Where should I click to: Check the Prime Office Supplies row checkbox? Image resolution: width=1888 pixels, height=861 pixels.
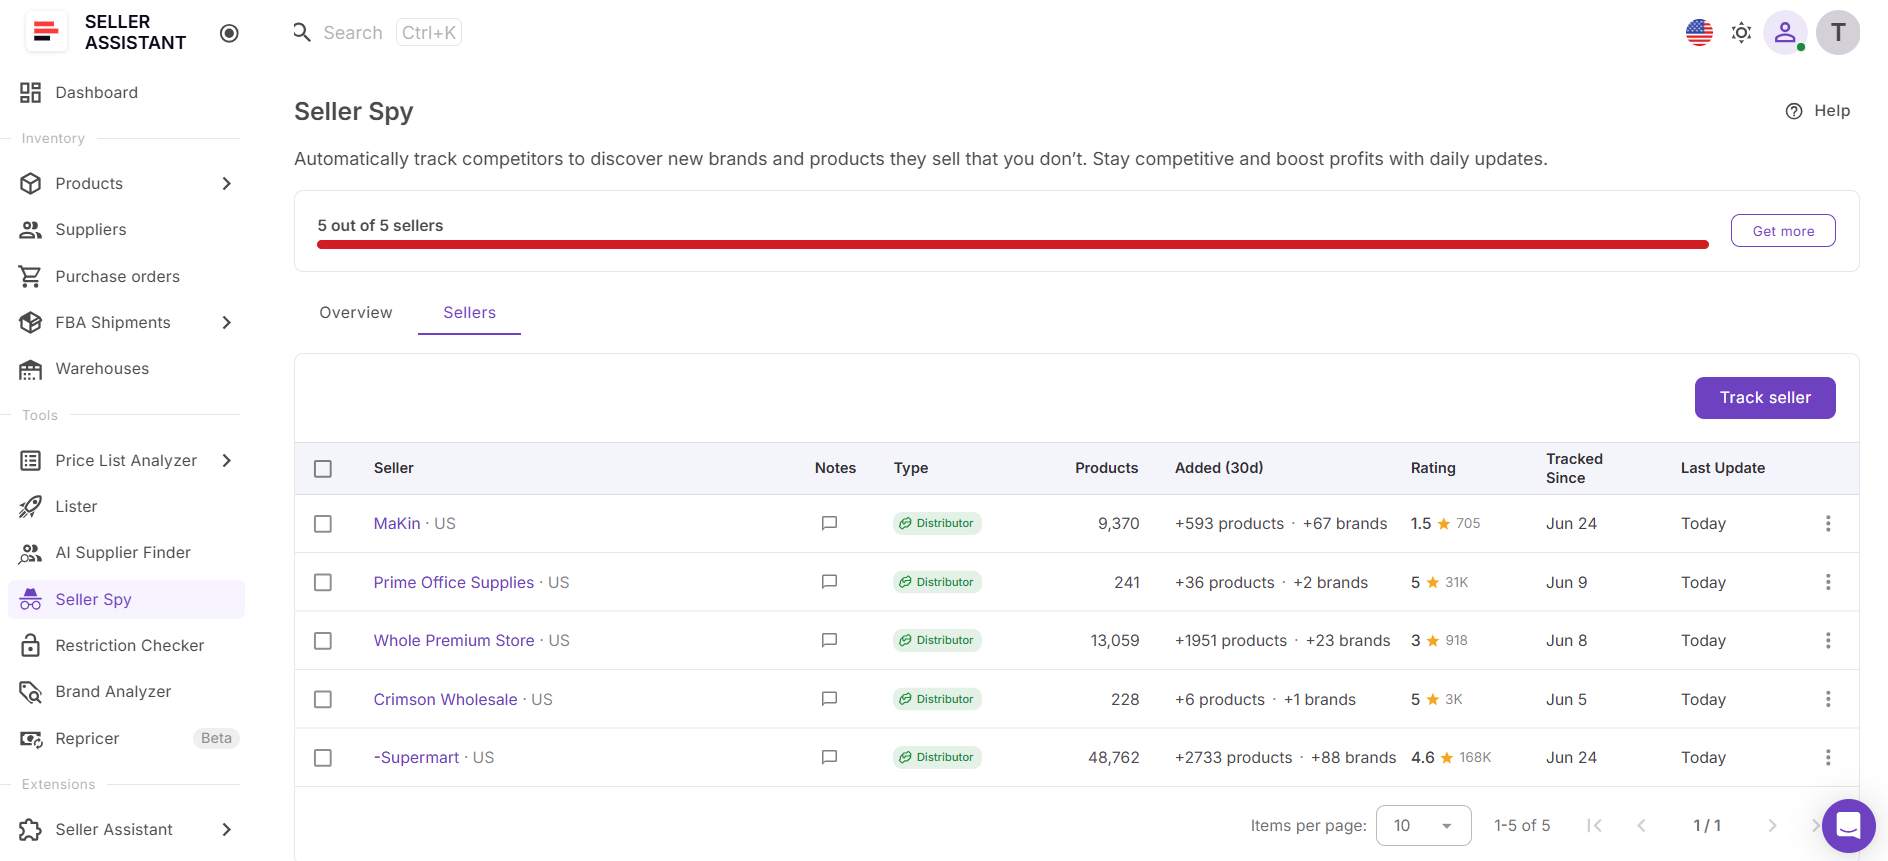pos(323,582)
